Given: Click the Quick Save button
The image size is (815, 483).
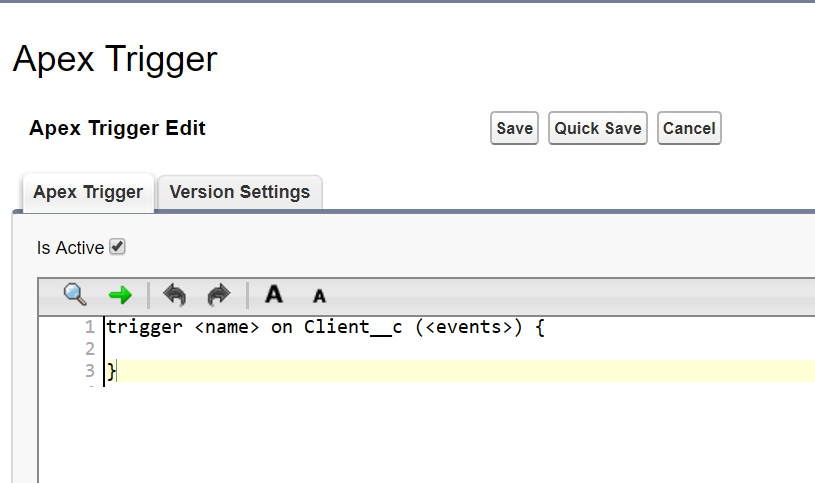Looking at the screenshot, I should [598, 128].
